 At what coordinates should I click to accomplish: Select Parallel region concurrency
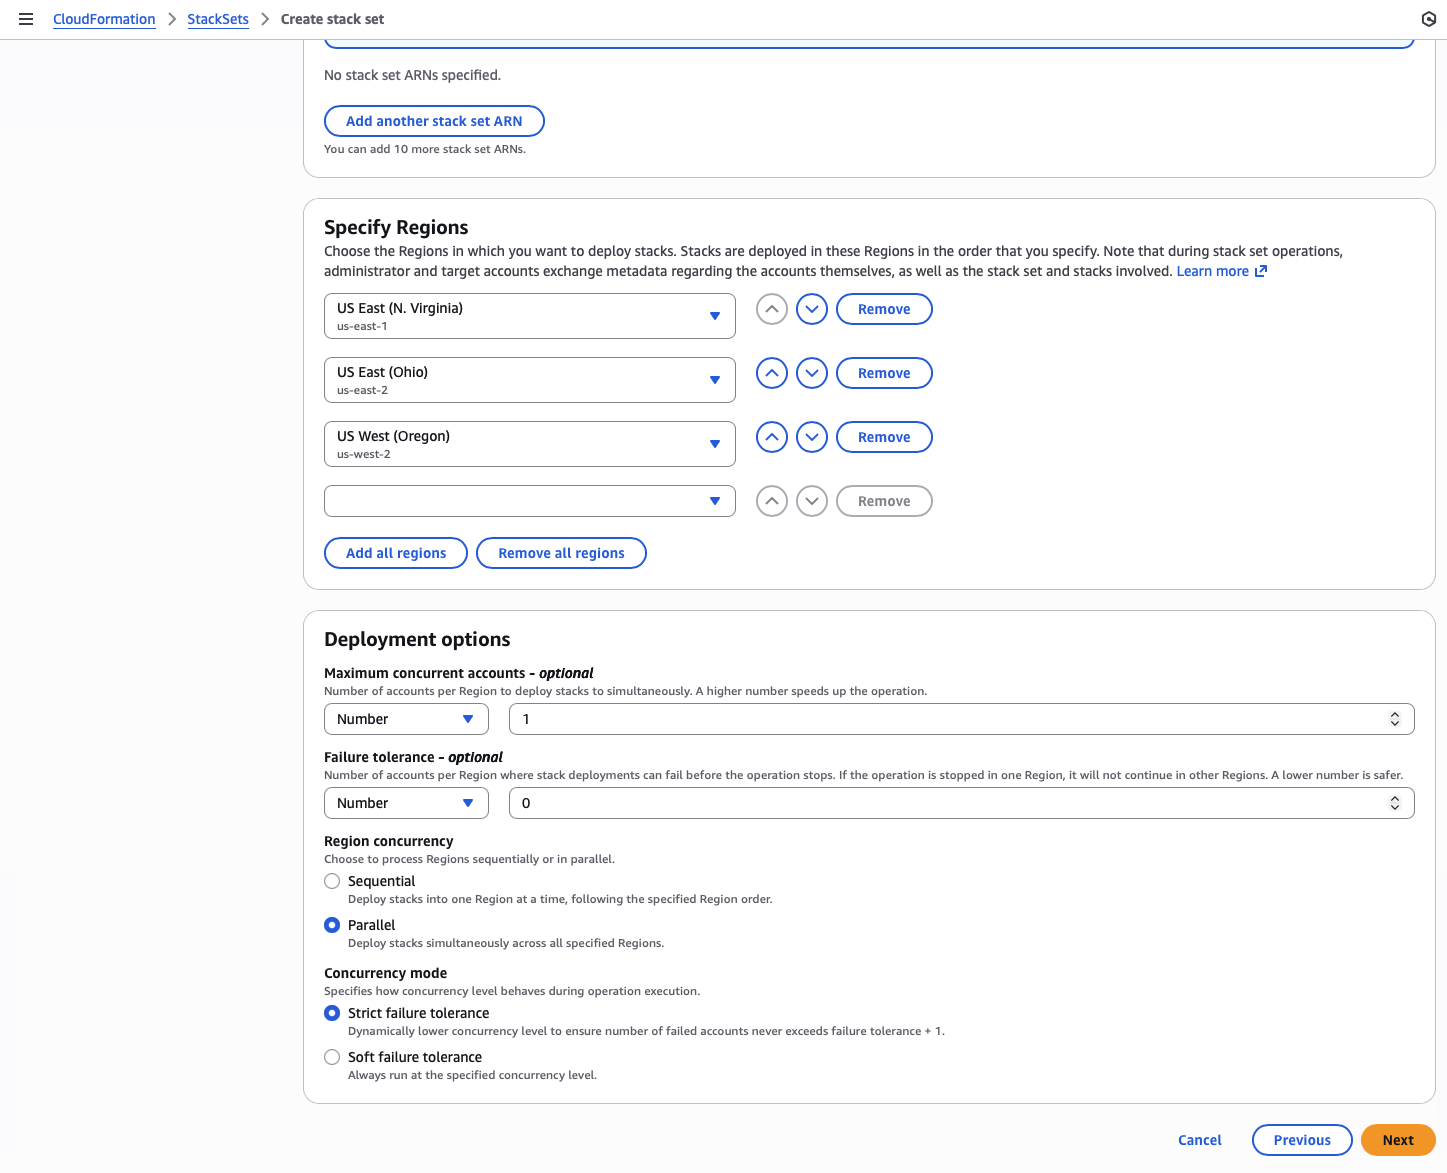click(x=332, y=925)
